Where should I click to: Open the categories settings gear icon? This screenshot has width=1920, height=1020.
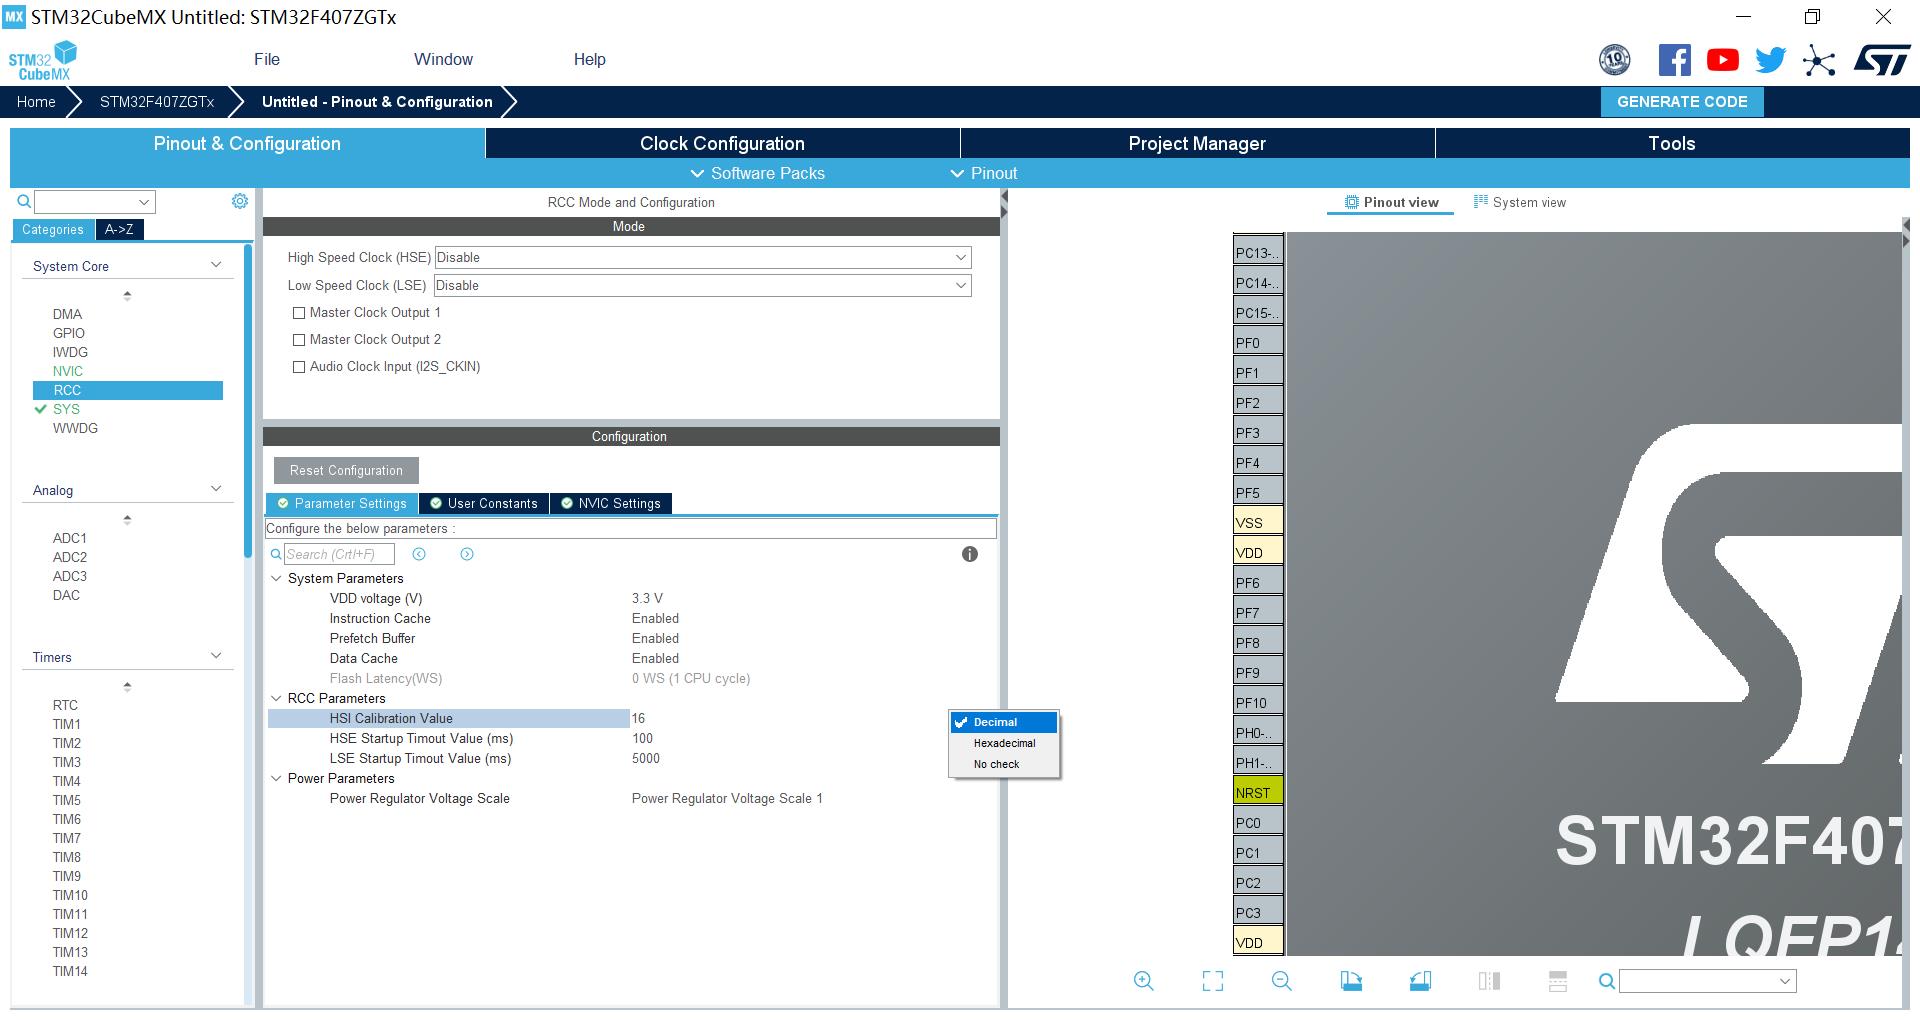click(x=240, y=201)
